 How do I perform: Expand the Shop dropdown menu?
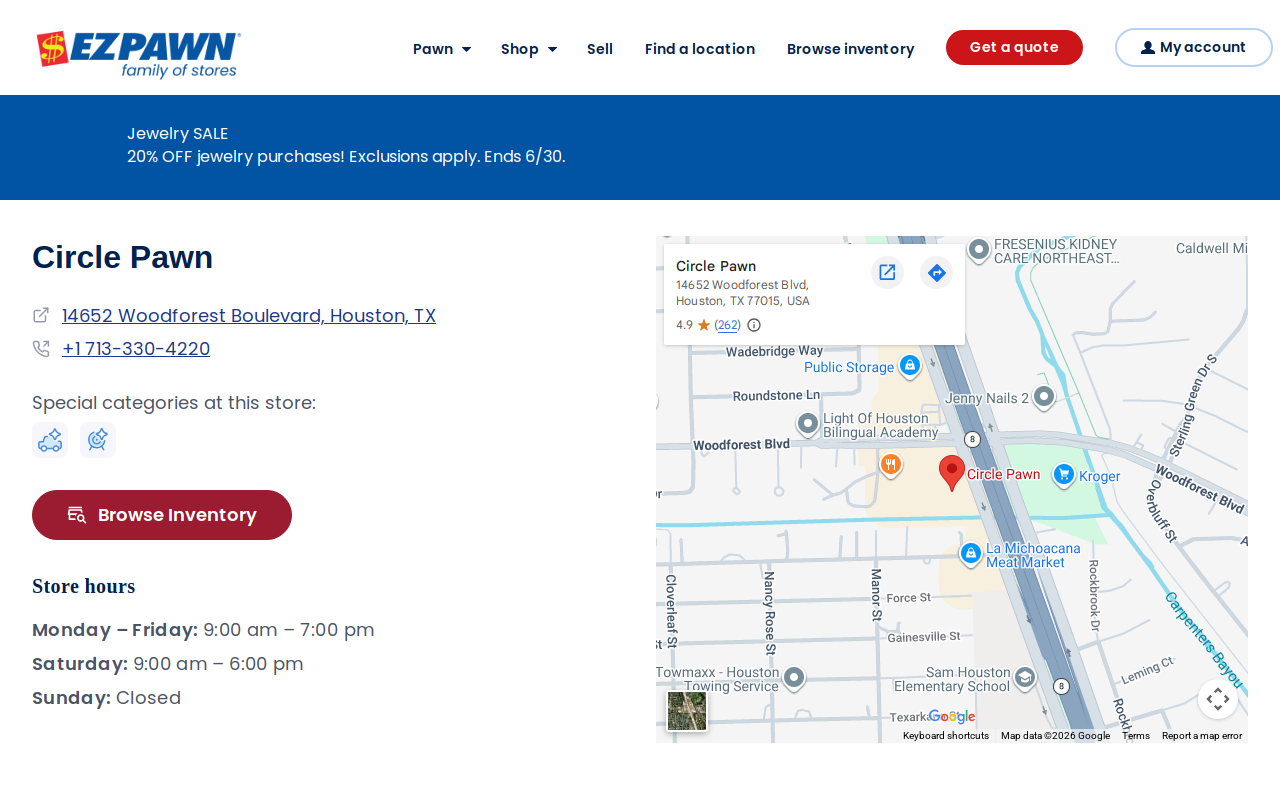tap(529, 49)
